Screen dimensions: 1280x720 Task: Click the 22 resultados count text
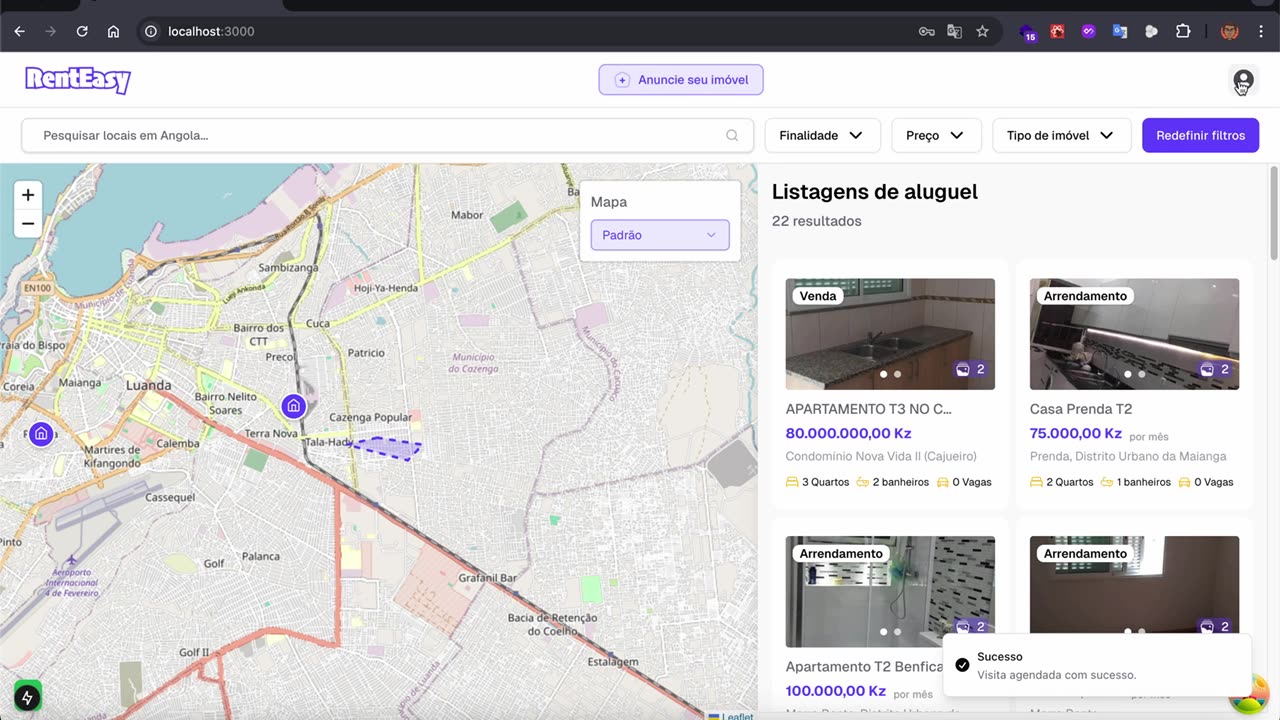click(817, 221)
